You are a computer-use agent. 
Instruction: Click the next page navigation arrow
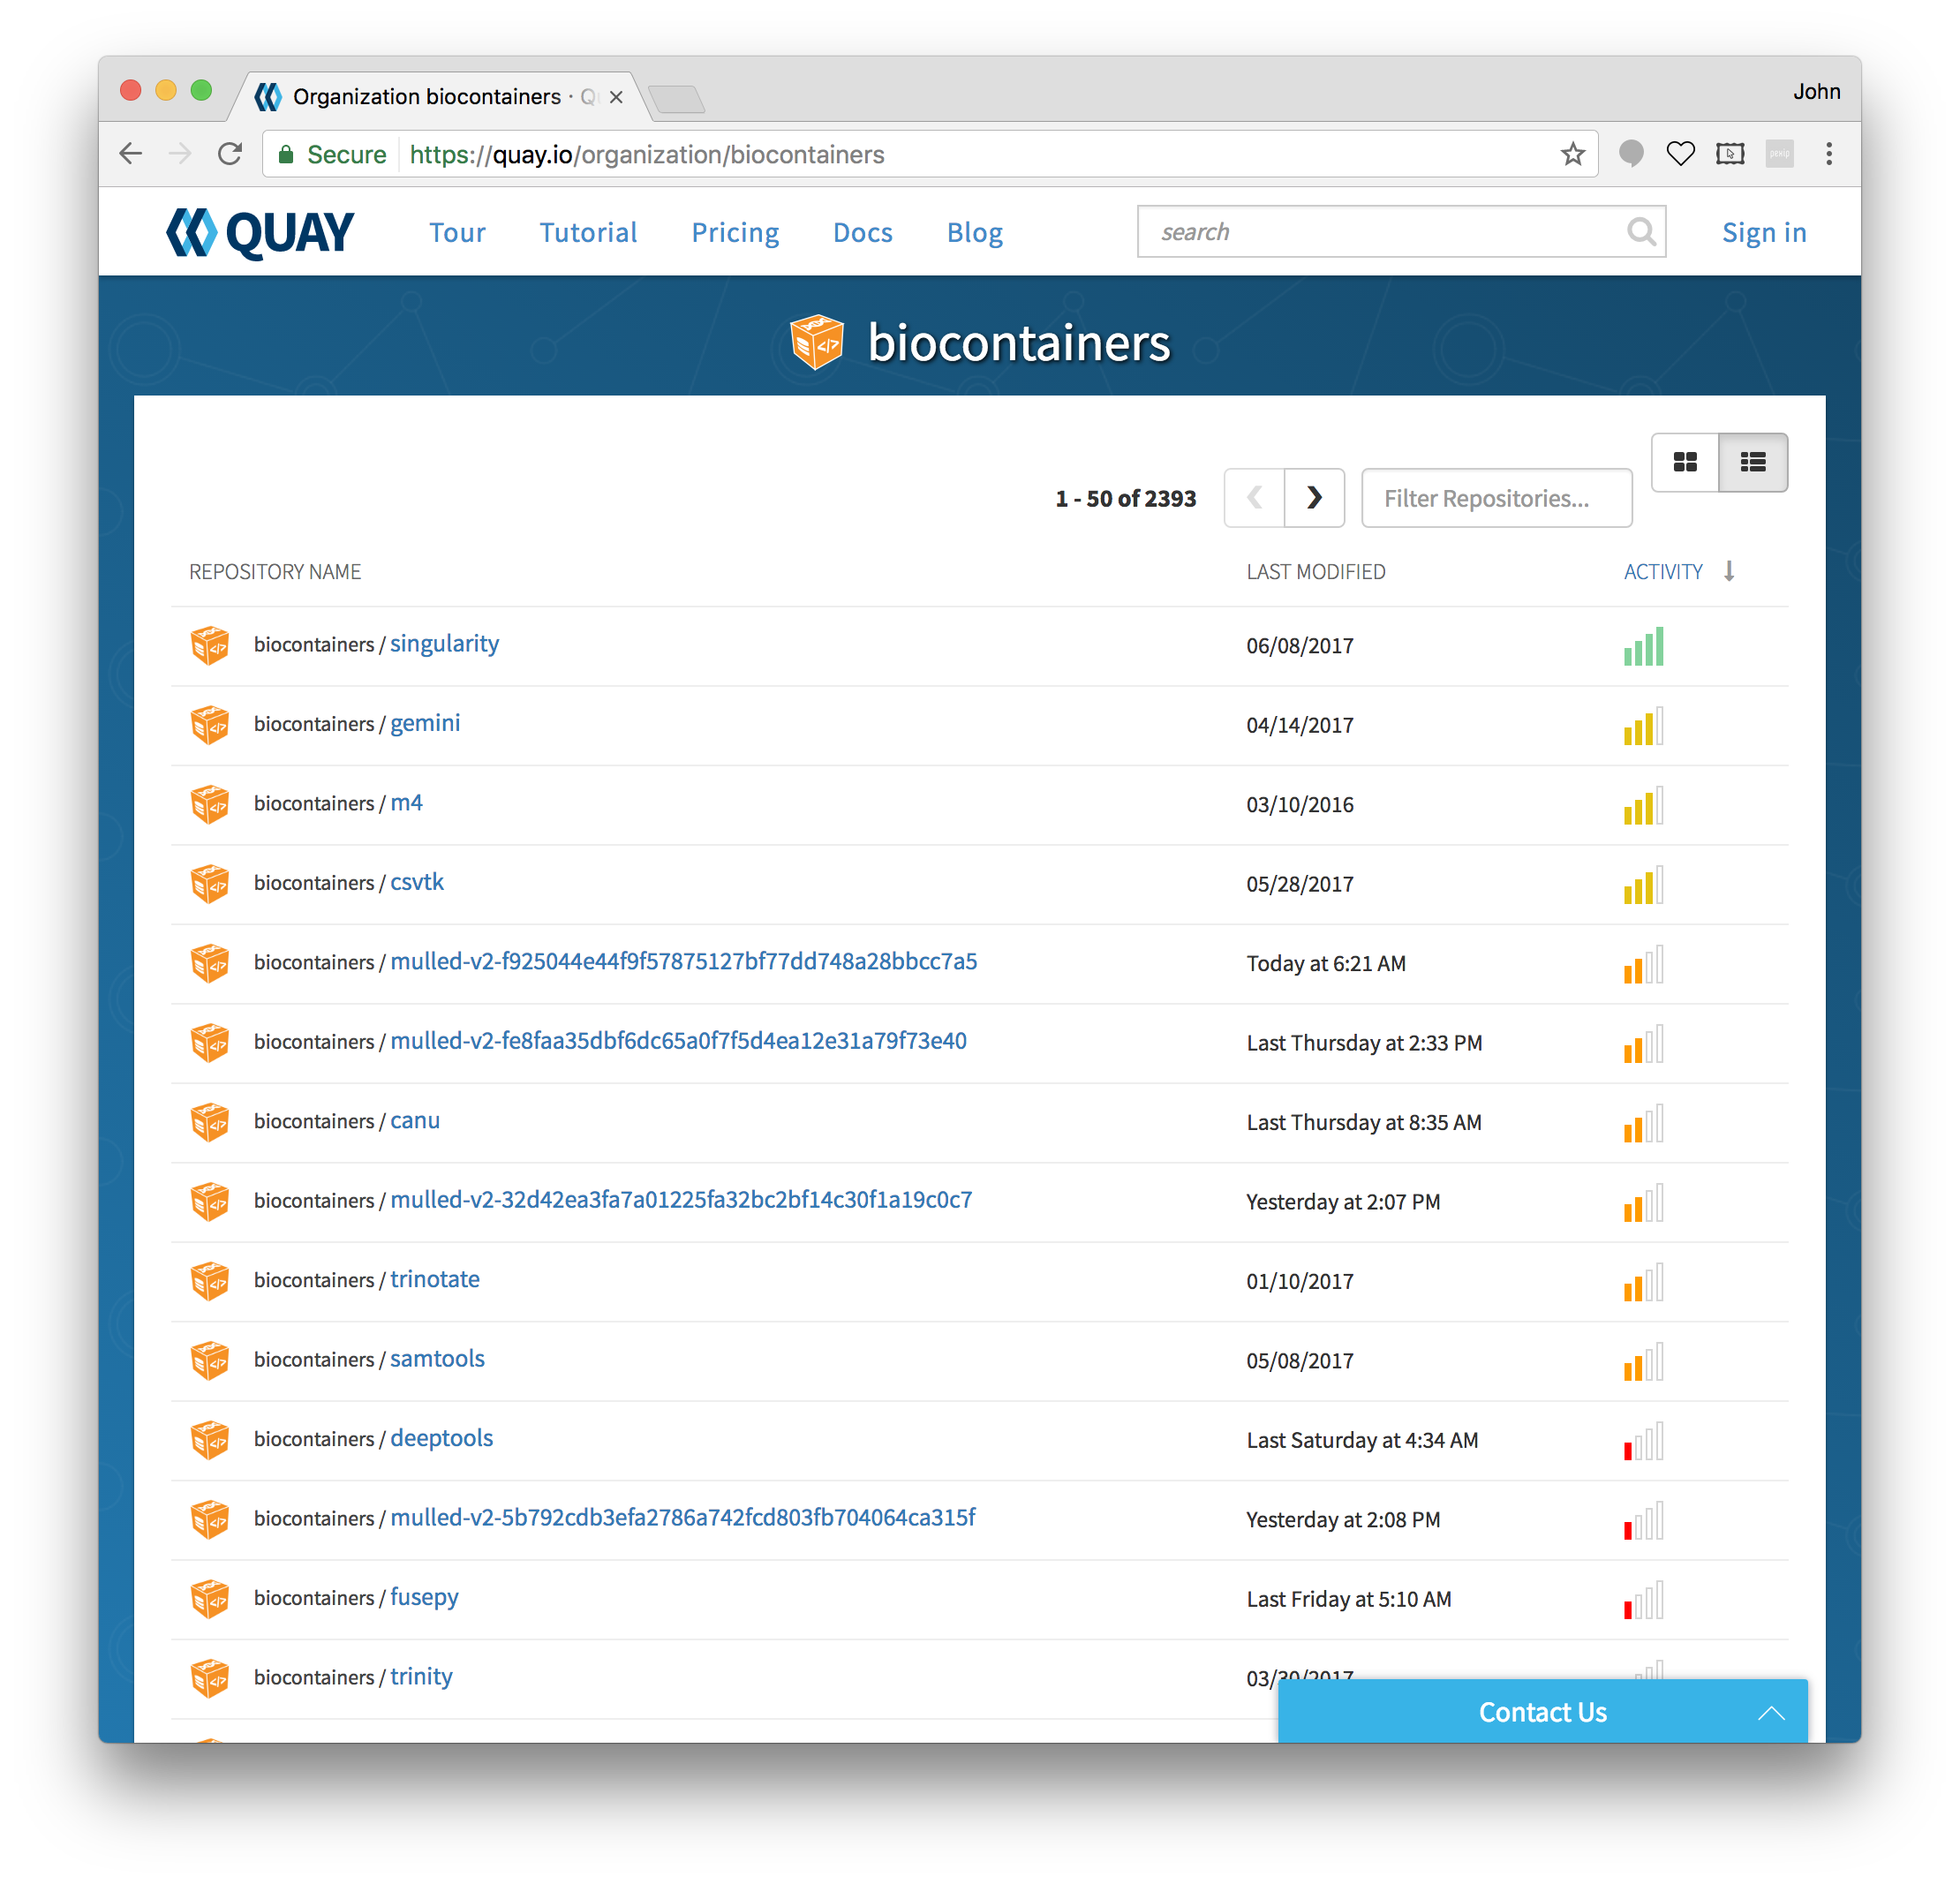(1316, 499)
